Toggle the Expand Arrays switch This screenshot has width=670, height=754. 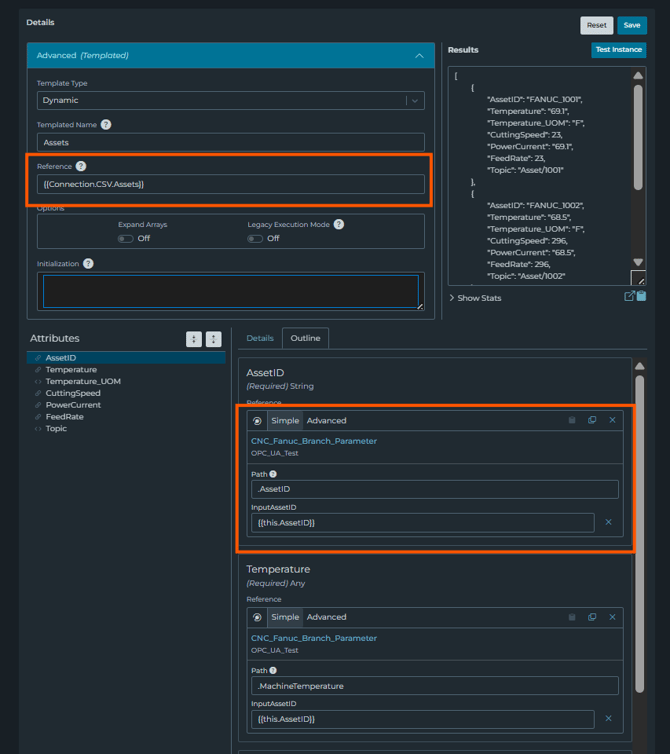point(125,239)
